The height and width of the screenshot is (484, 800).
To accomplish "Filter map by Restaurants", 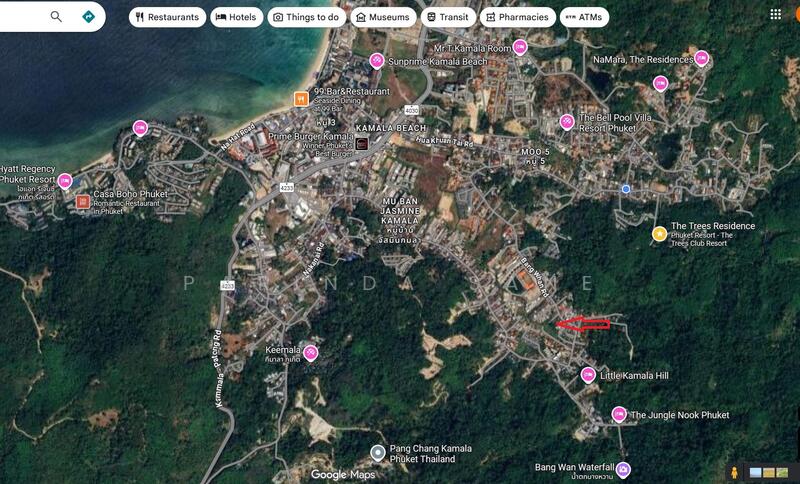I will [167, 17].
